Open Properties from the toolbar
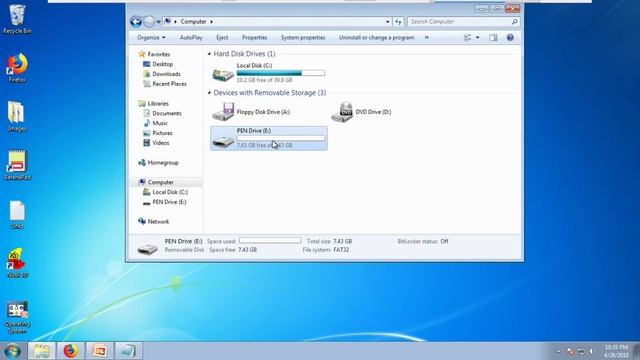Viewport: 640px width, 360px height. pos(254,38)
